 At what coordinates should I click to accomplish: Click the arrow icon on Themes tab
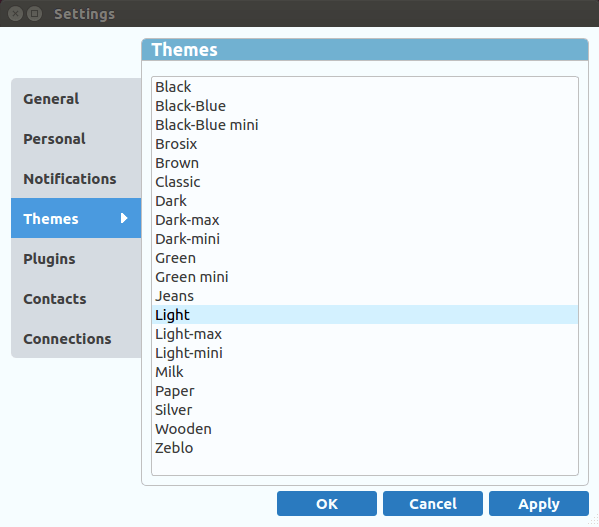124,218
